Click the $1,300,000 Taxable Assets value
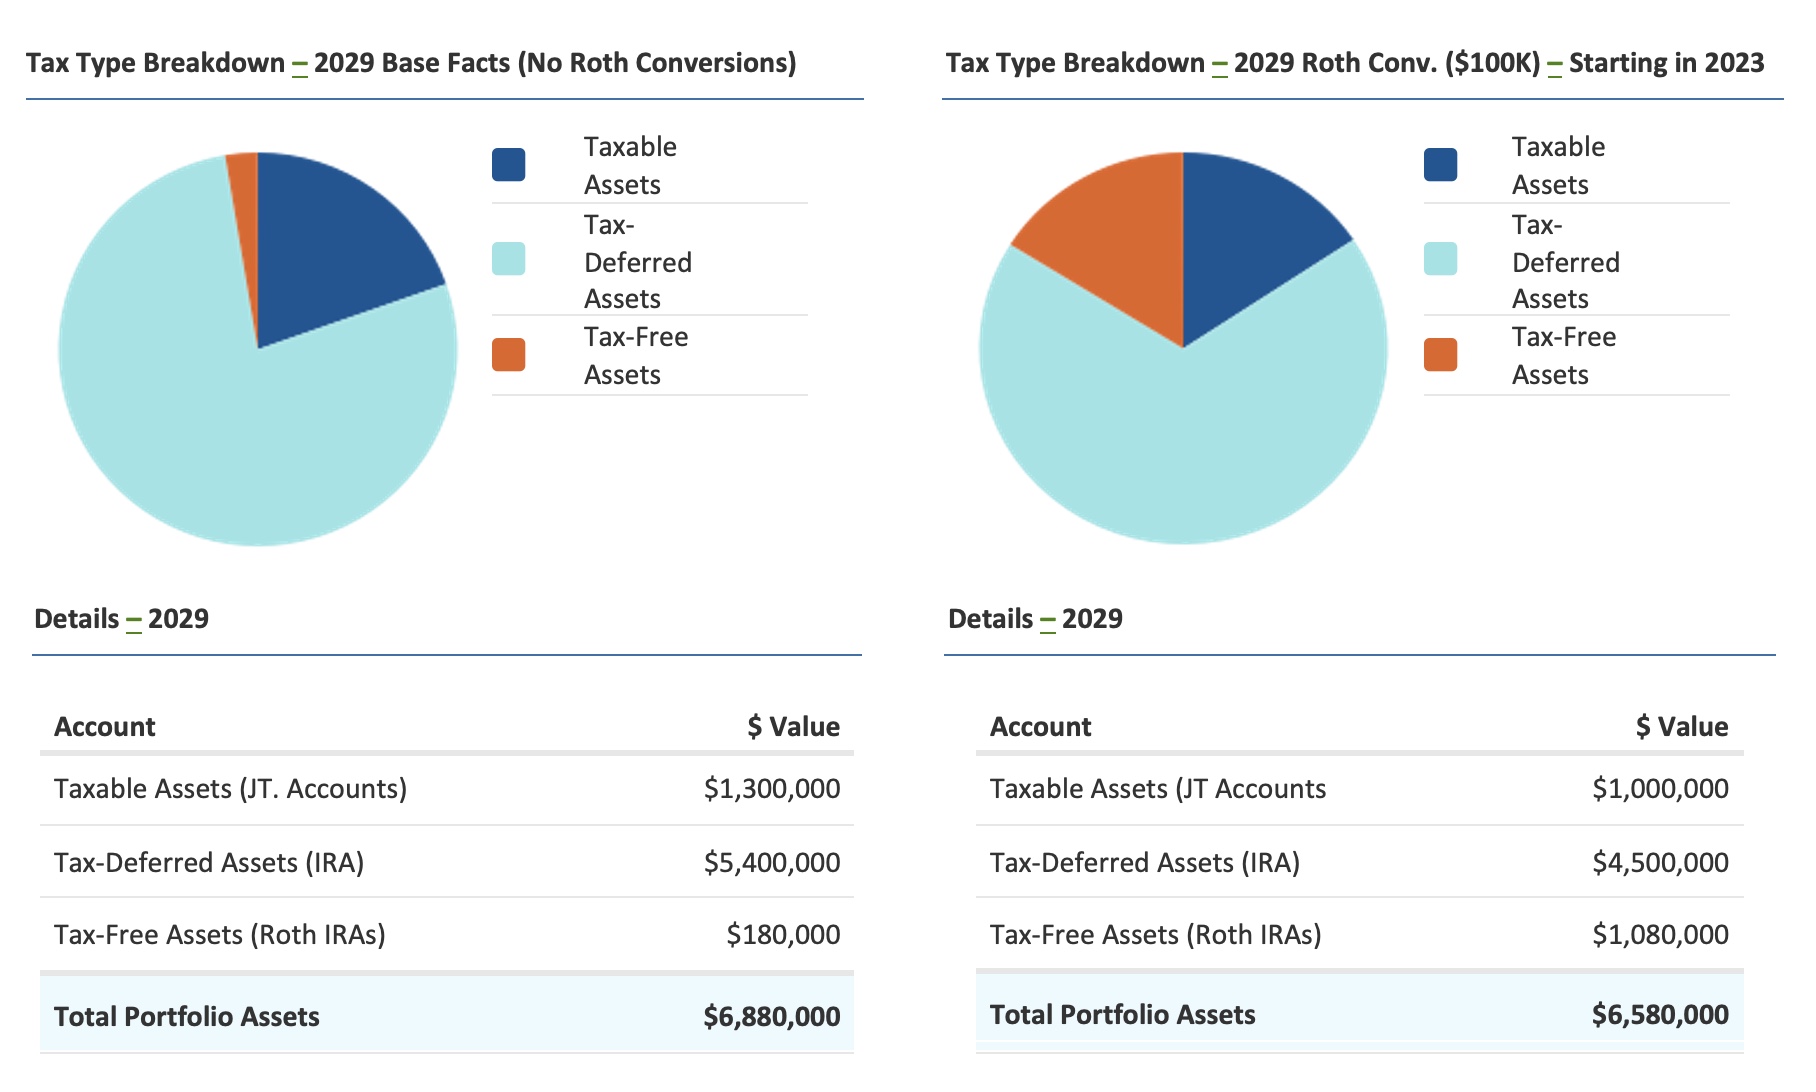Viewport: 1816px width, 1092px height. [x=771, y=789]
